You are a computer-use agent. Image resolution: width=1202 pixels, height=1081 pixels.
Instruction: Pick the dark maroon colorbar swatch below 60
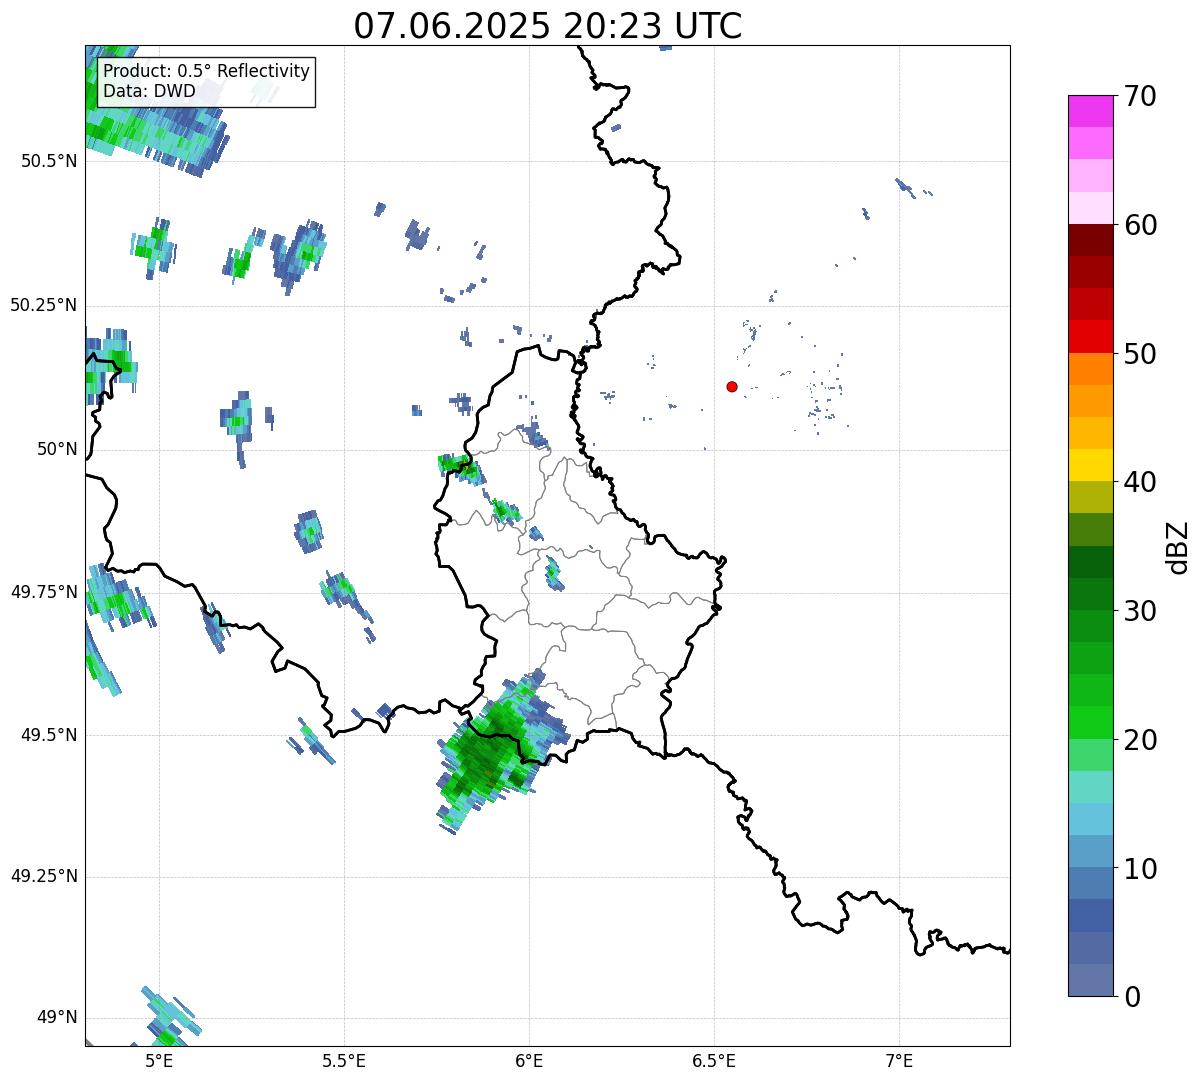click(x=1090, y=240)
